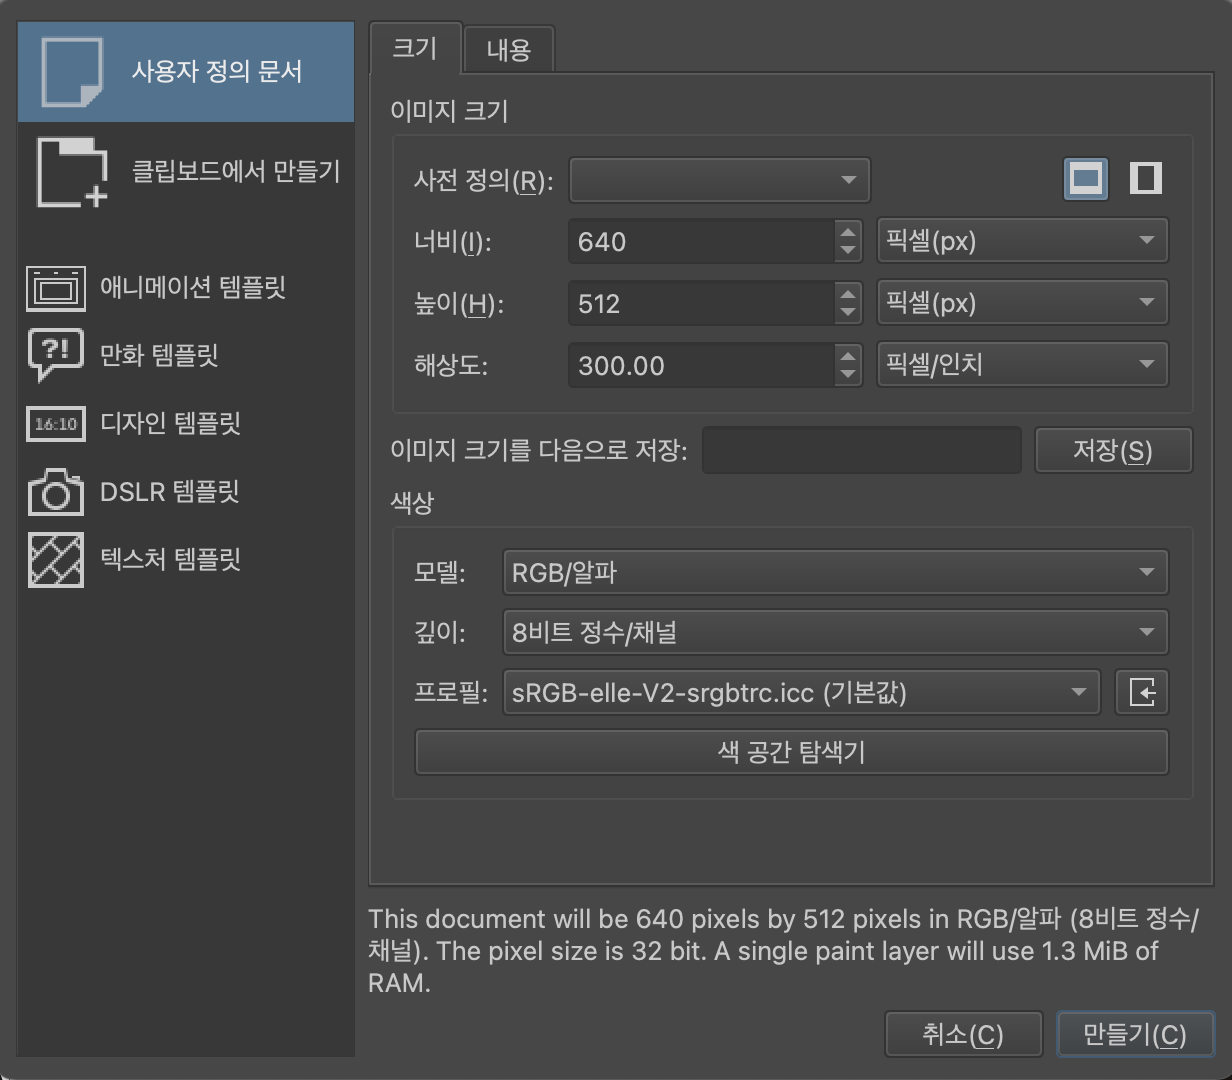Open the 모델 RGB/알파 dropdown
The image size is (1232, 1080).
click(834, 573)
